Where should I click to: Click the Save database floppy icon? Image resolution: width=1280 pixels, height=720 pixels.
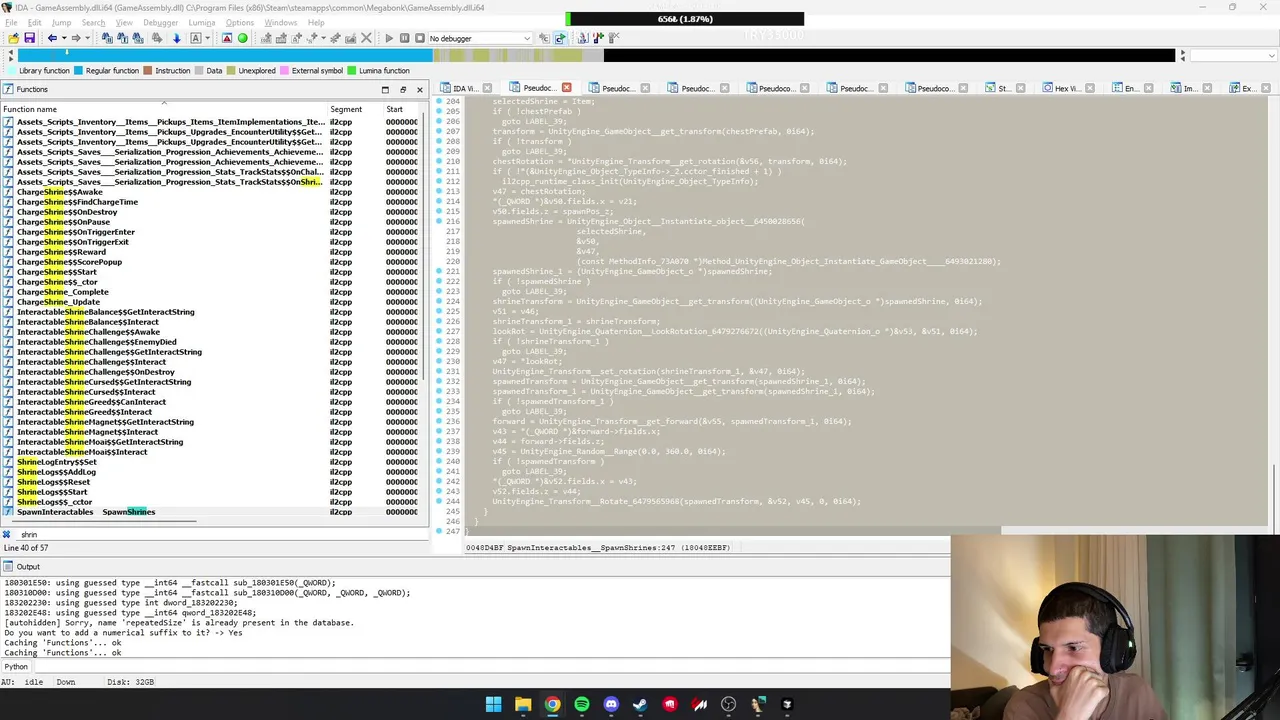29,38
